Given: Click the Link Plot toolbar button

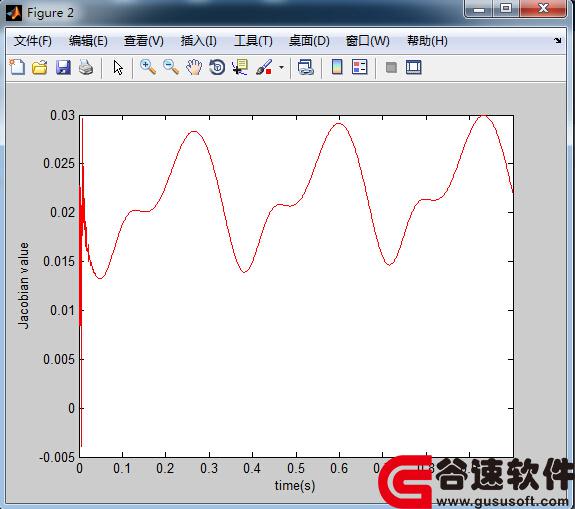Looking at the screenshot, I should (305, 67).
